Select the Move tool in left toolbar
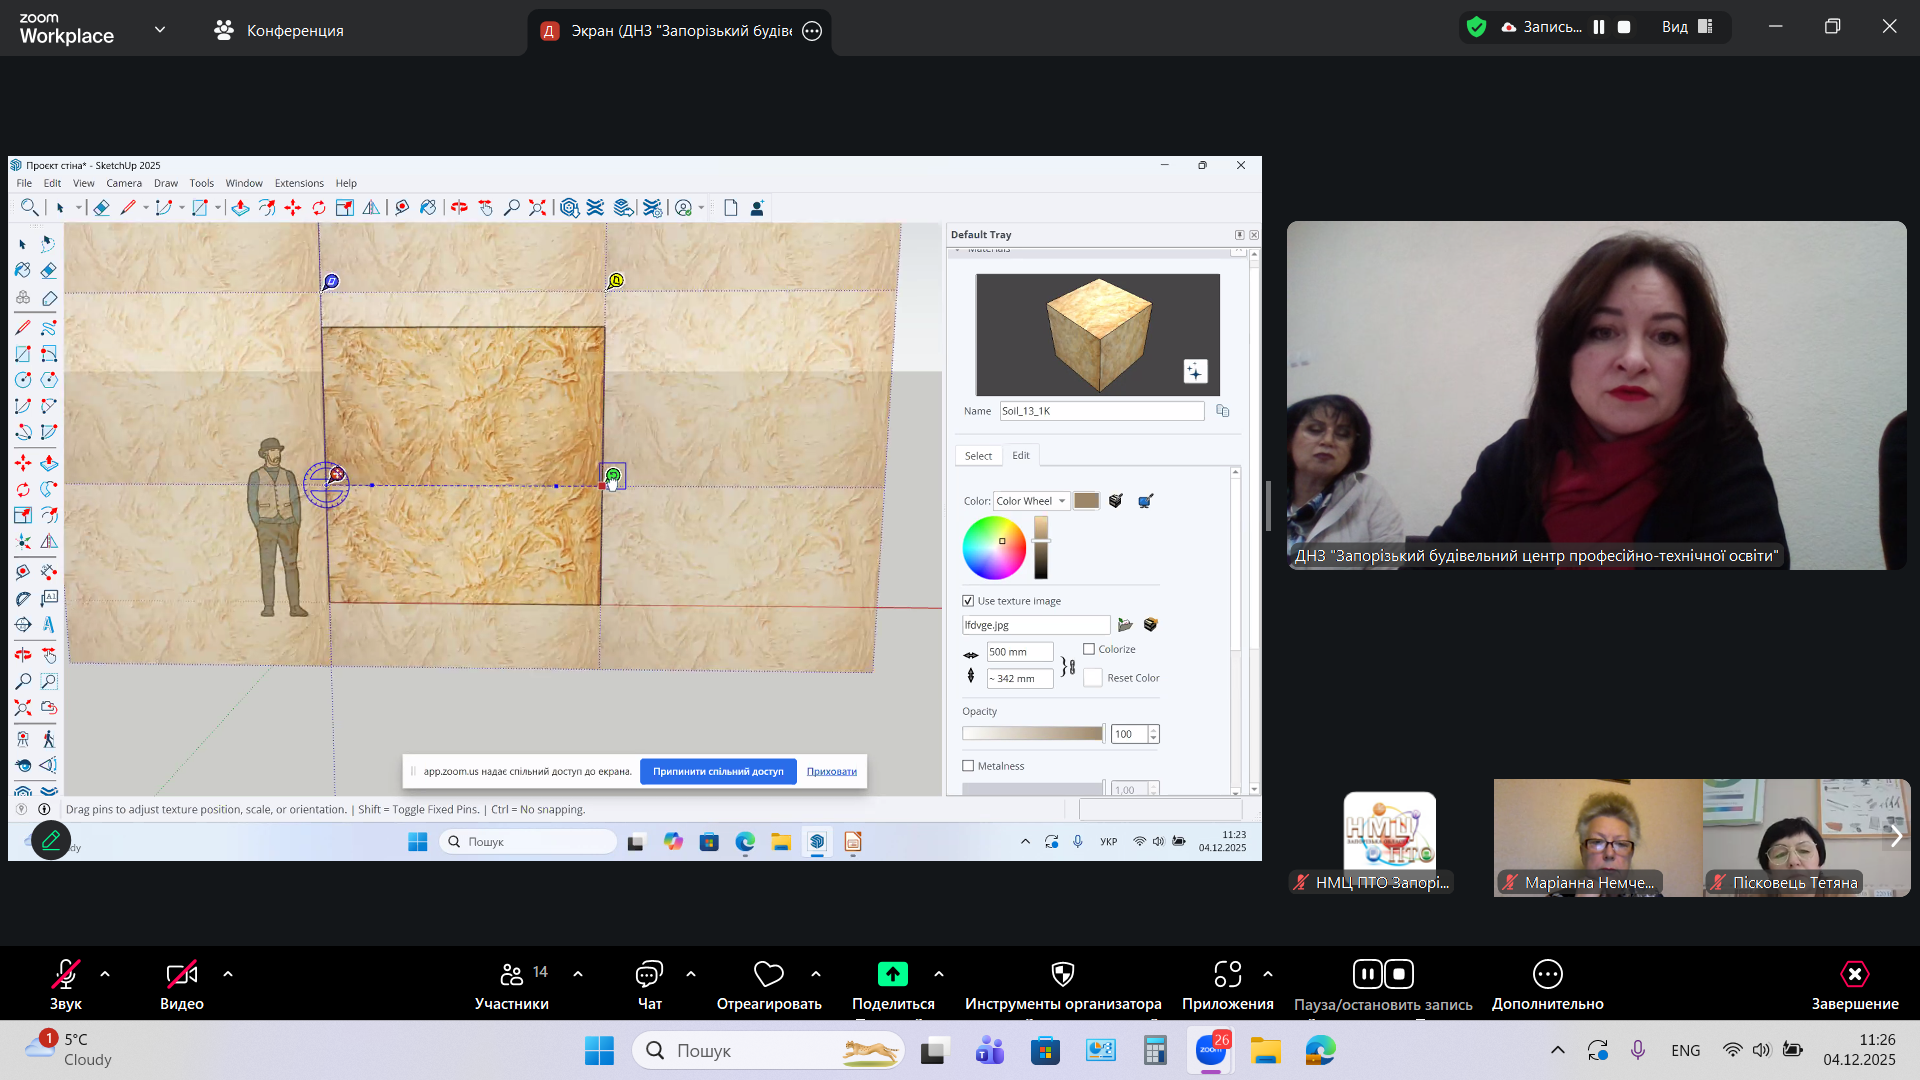 (x=23, y=463)
